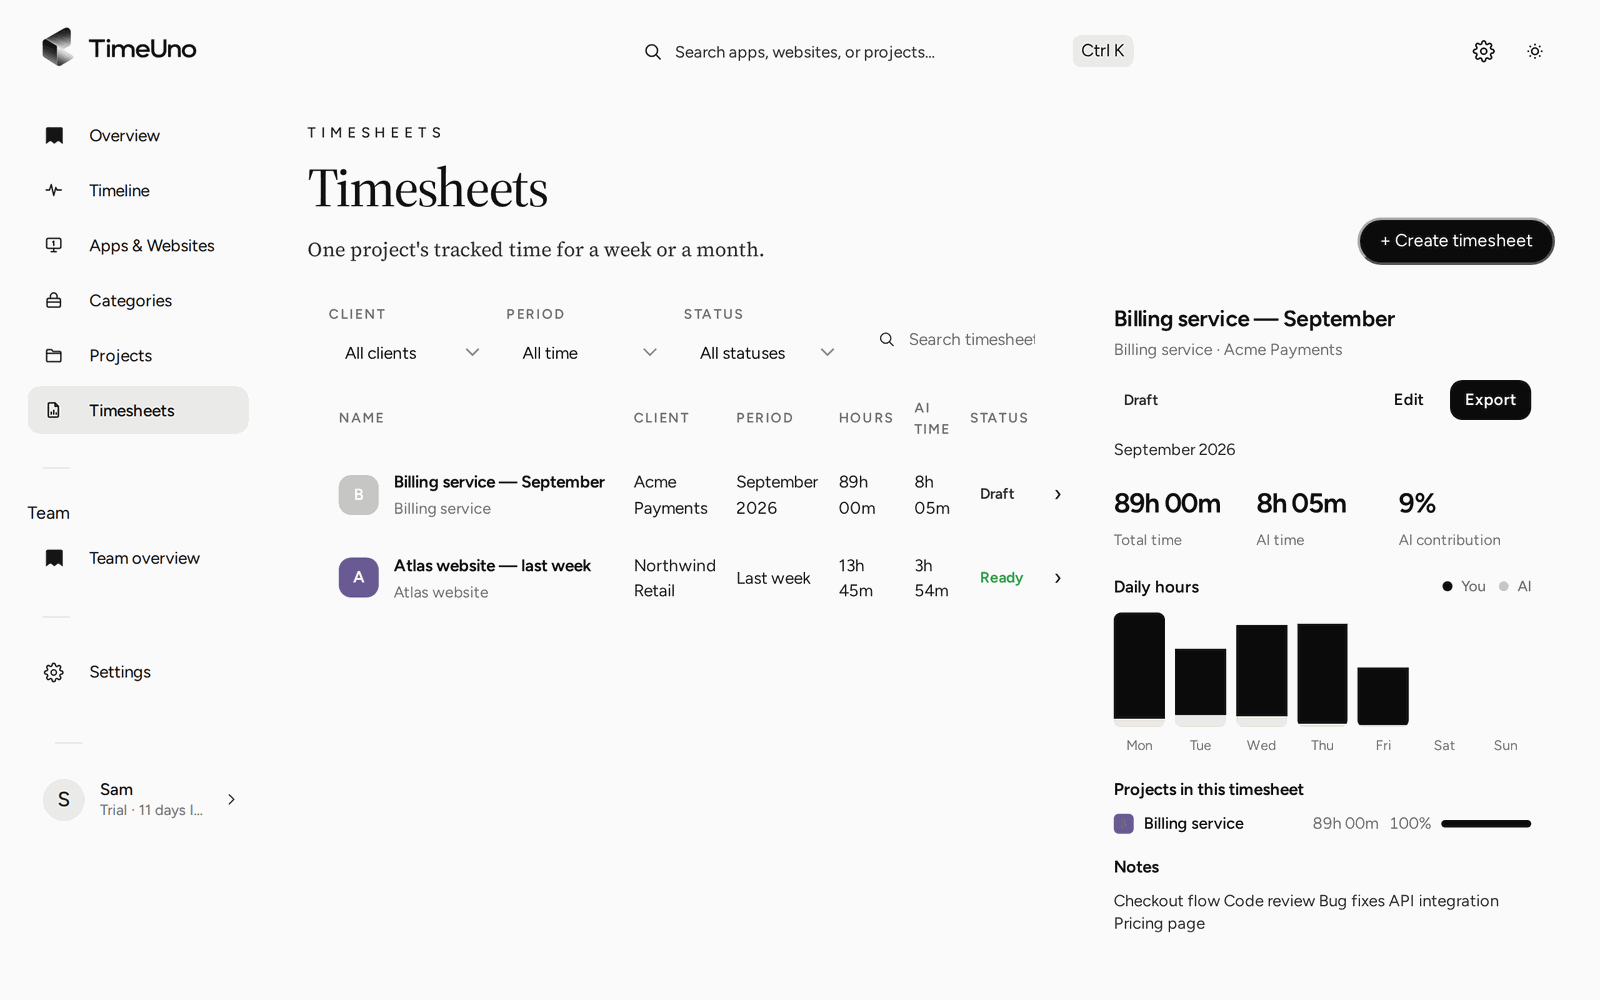Viewport: 1600px width, 1000px height.
Task: Click the Thursday daily hours bar
Action: point(1322,674)
